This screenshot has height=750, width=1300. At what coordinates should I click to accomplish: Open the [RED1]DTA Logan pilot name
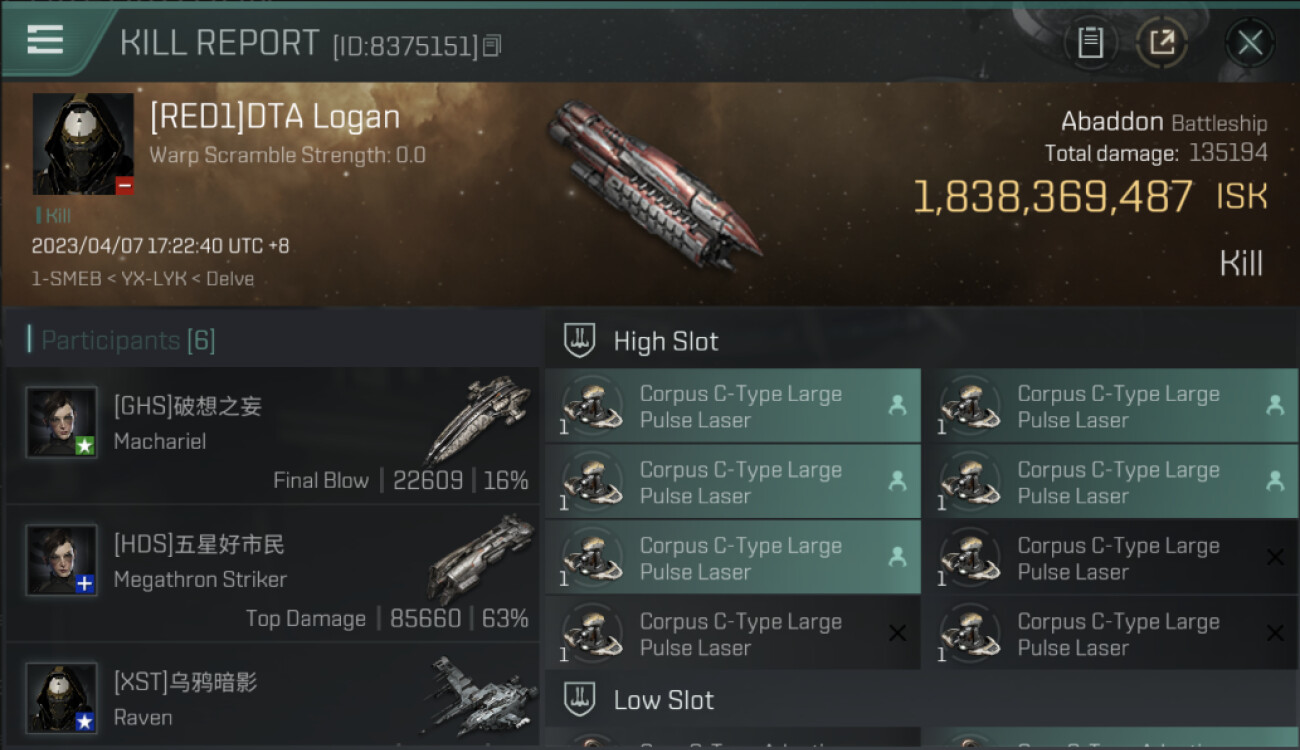coord(275,118)
